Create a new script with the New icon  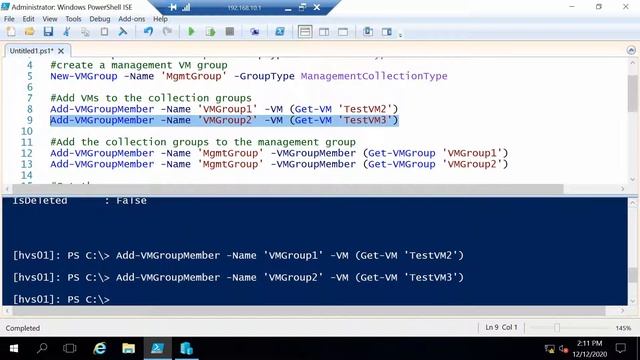11,32
